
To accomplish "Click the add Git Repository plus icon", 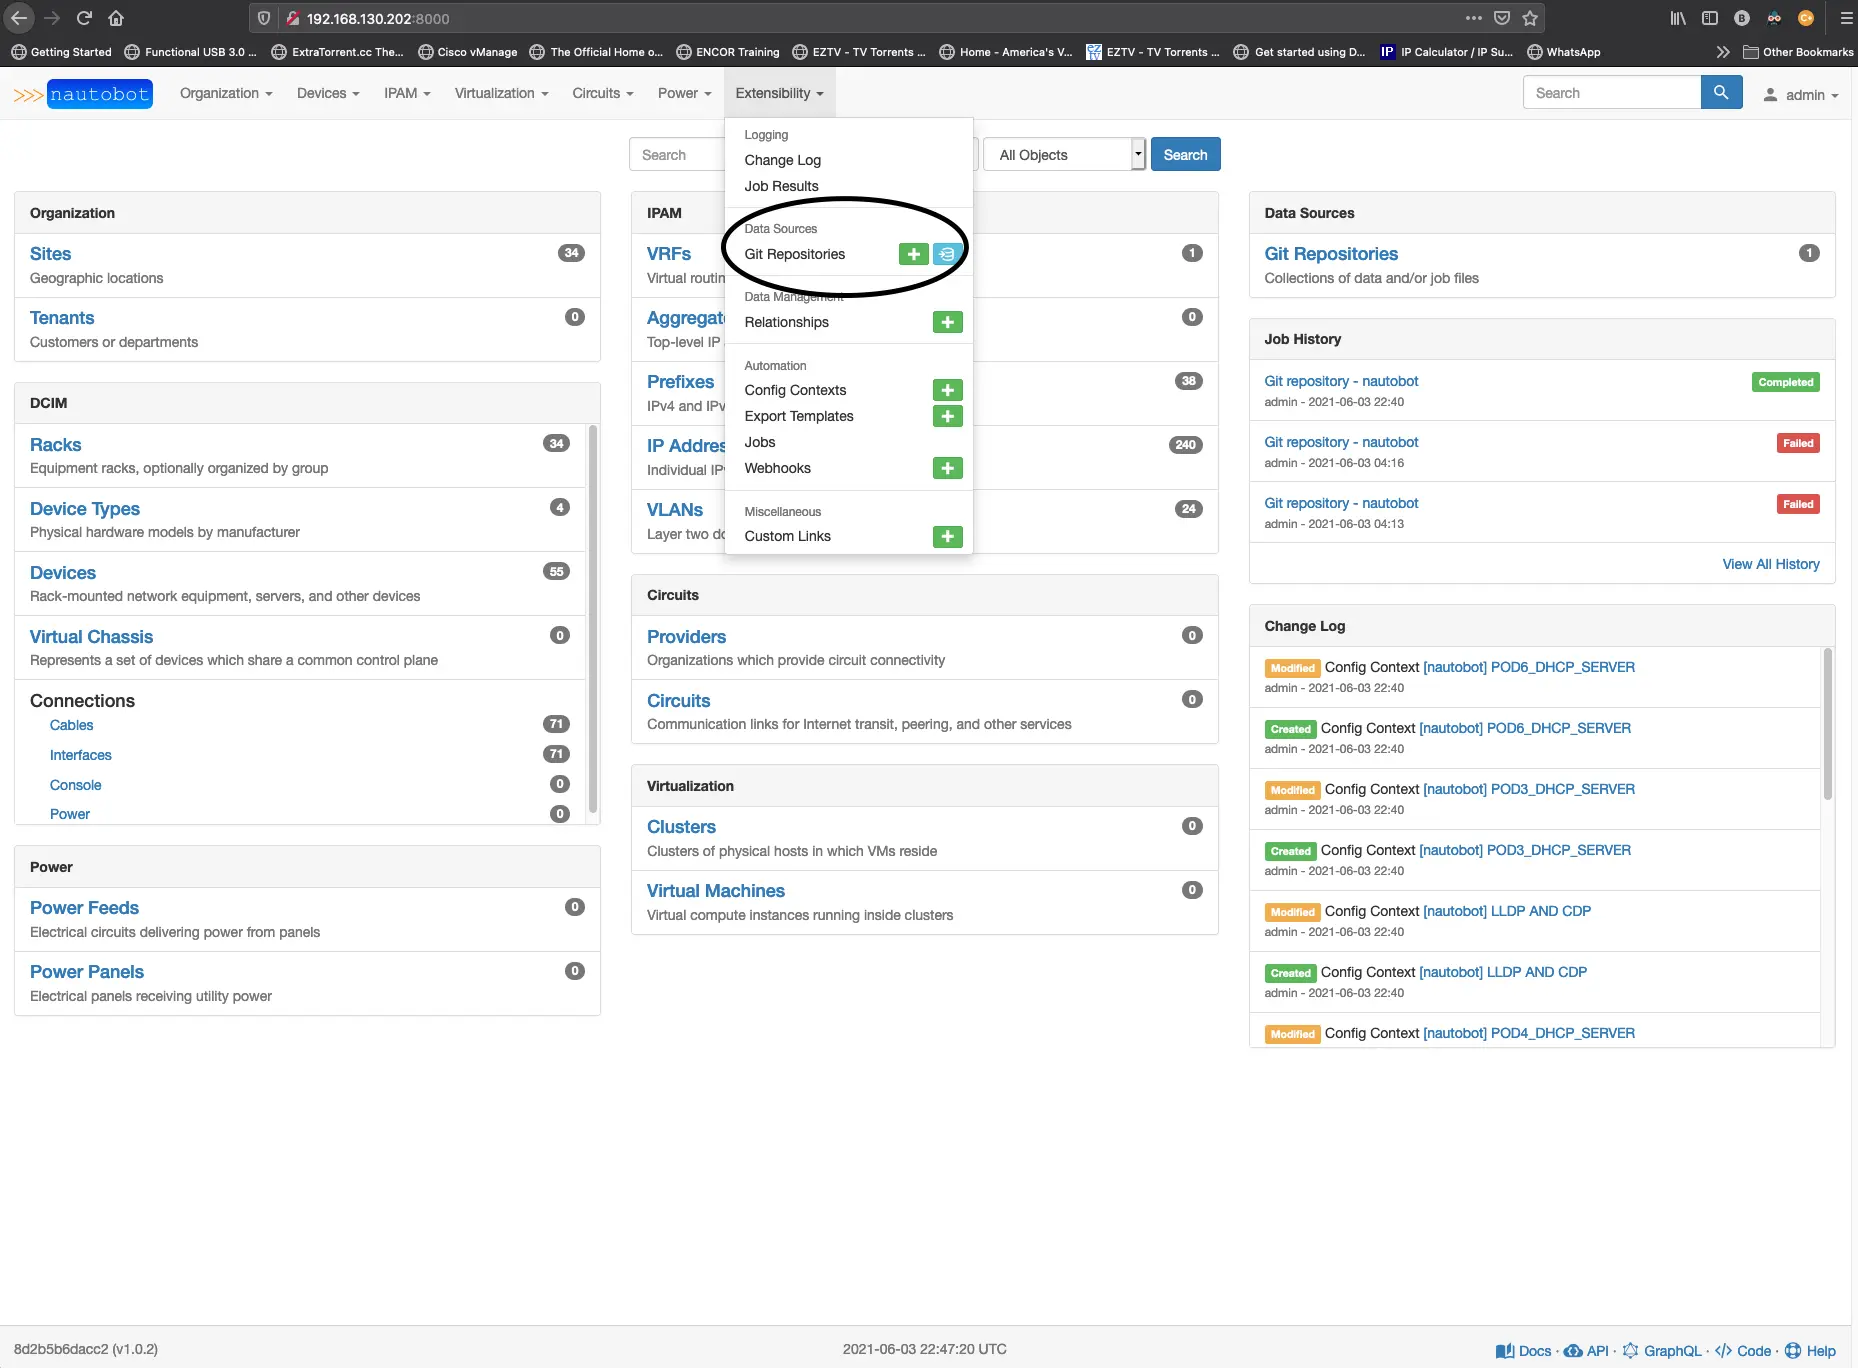I will tap(913, 254).
